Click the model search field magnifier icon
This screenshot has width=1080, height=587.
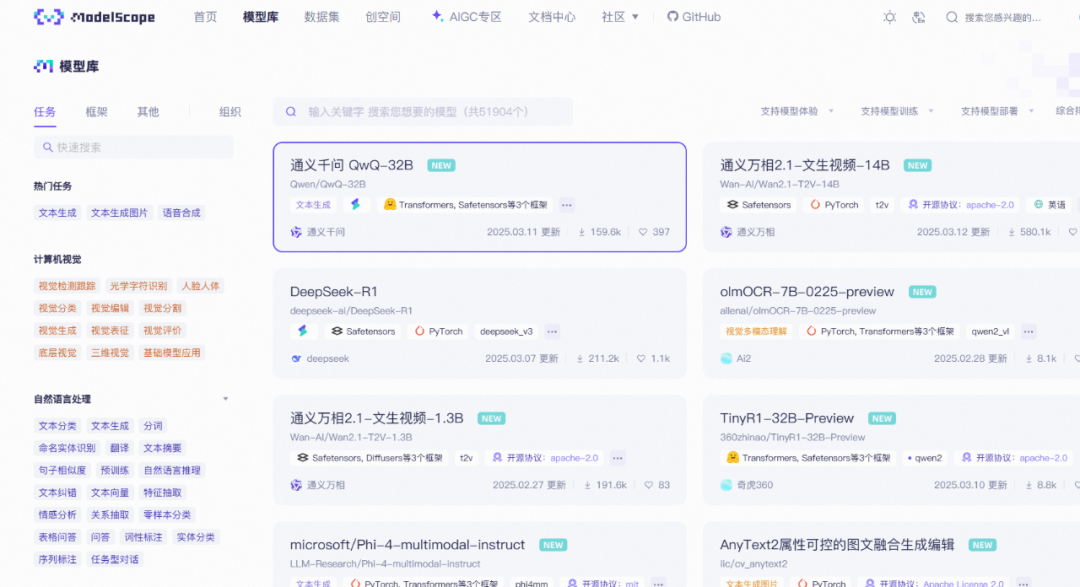pyautogui.click(x=291, y=112)
